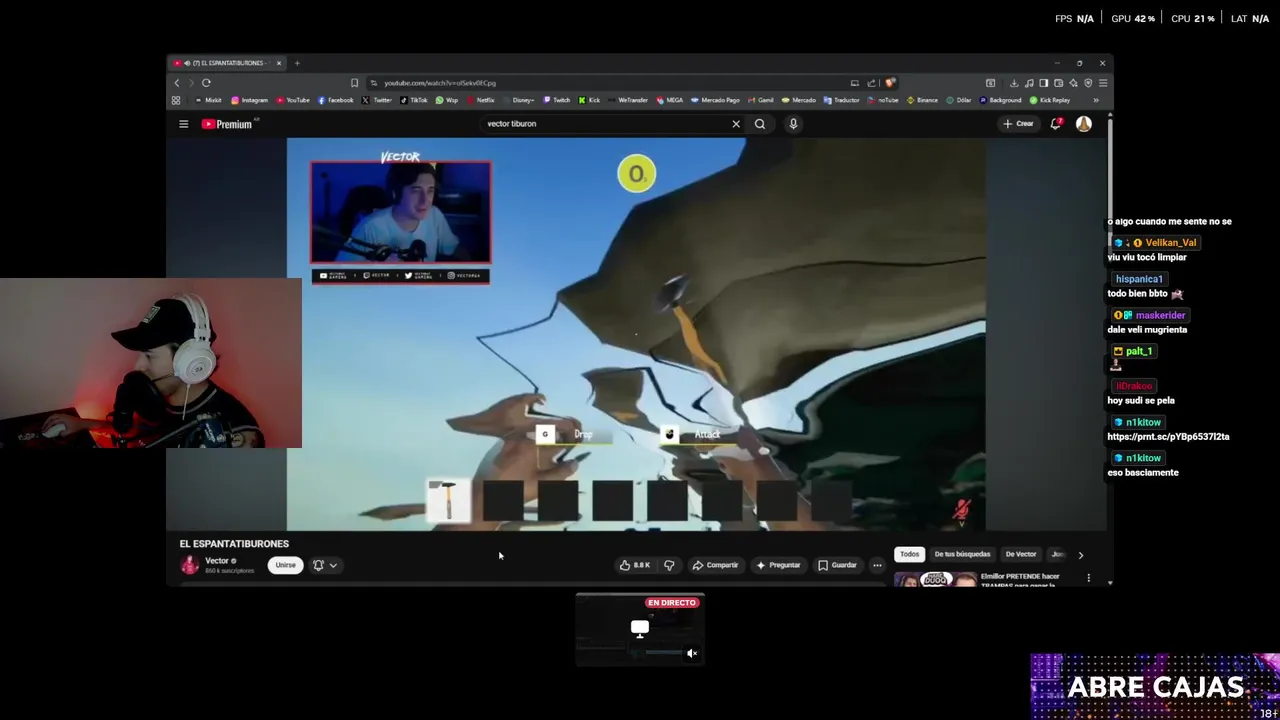Open n1kitow's prnt.sc chat link

click(1168, 437)
